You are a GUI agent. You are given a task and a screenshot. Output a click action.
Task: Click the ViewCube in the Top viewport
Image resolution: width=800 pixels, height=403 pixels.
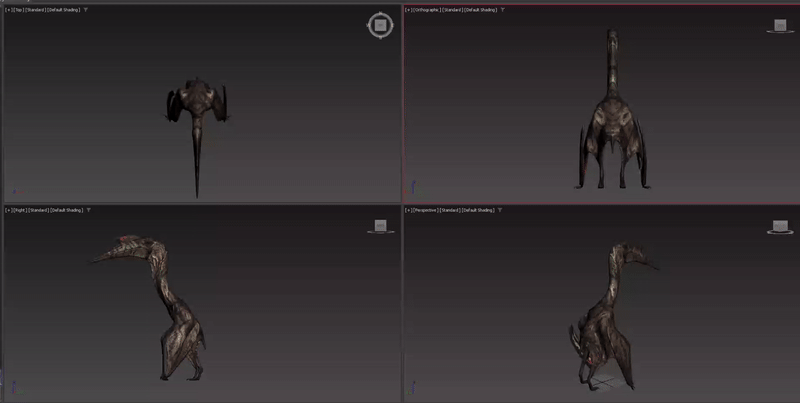(x=380, y=25)
